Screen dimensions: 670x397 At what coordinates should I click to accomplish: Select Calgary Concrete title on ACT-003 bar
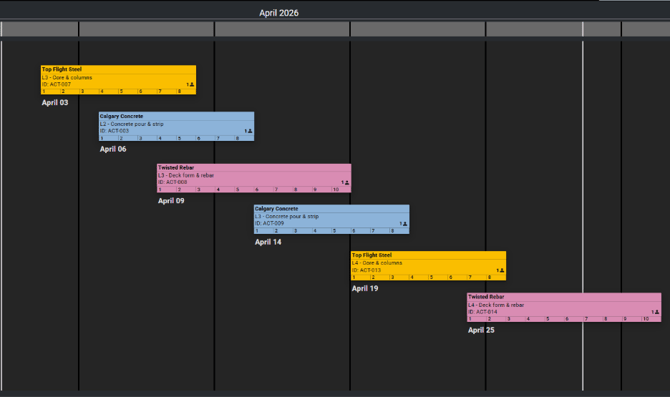pyautogui.click(x=121, y=116)
